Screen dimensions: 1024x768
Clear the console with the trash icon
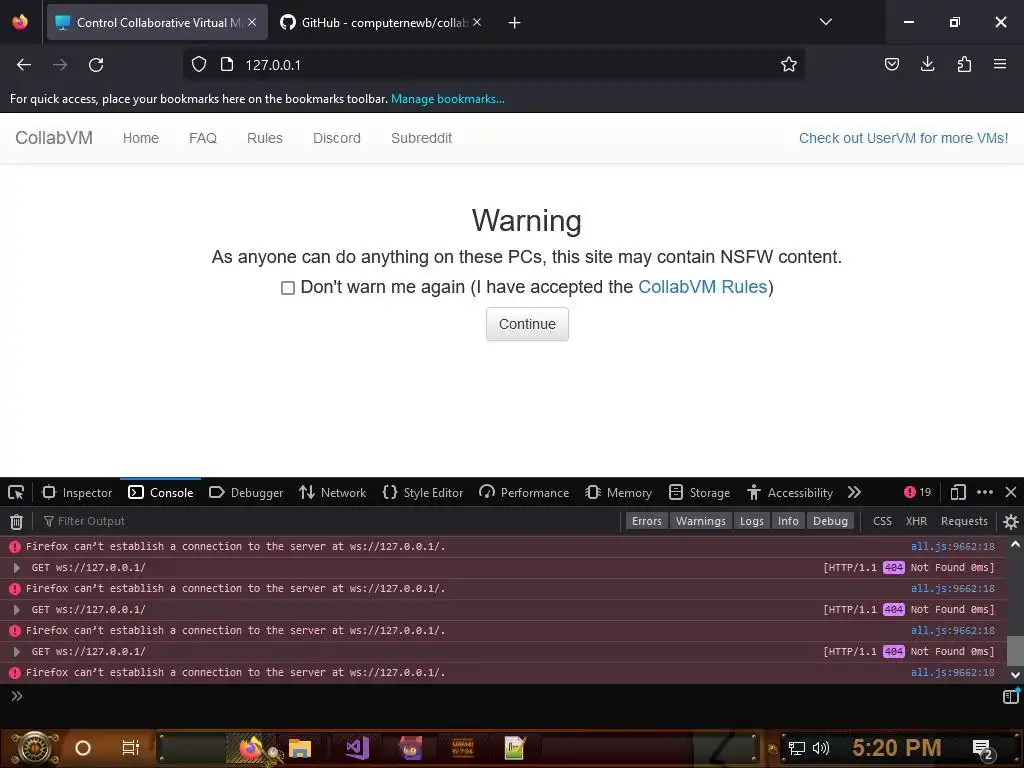(x=16, y=521)
